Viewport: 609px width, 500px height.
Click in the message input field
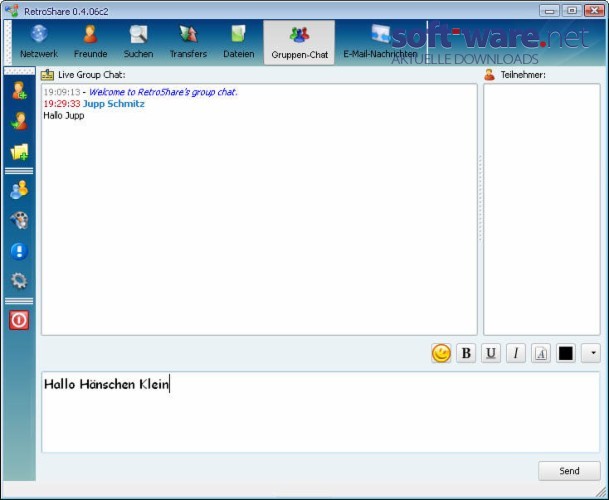[320, 412]
